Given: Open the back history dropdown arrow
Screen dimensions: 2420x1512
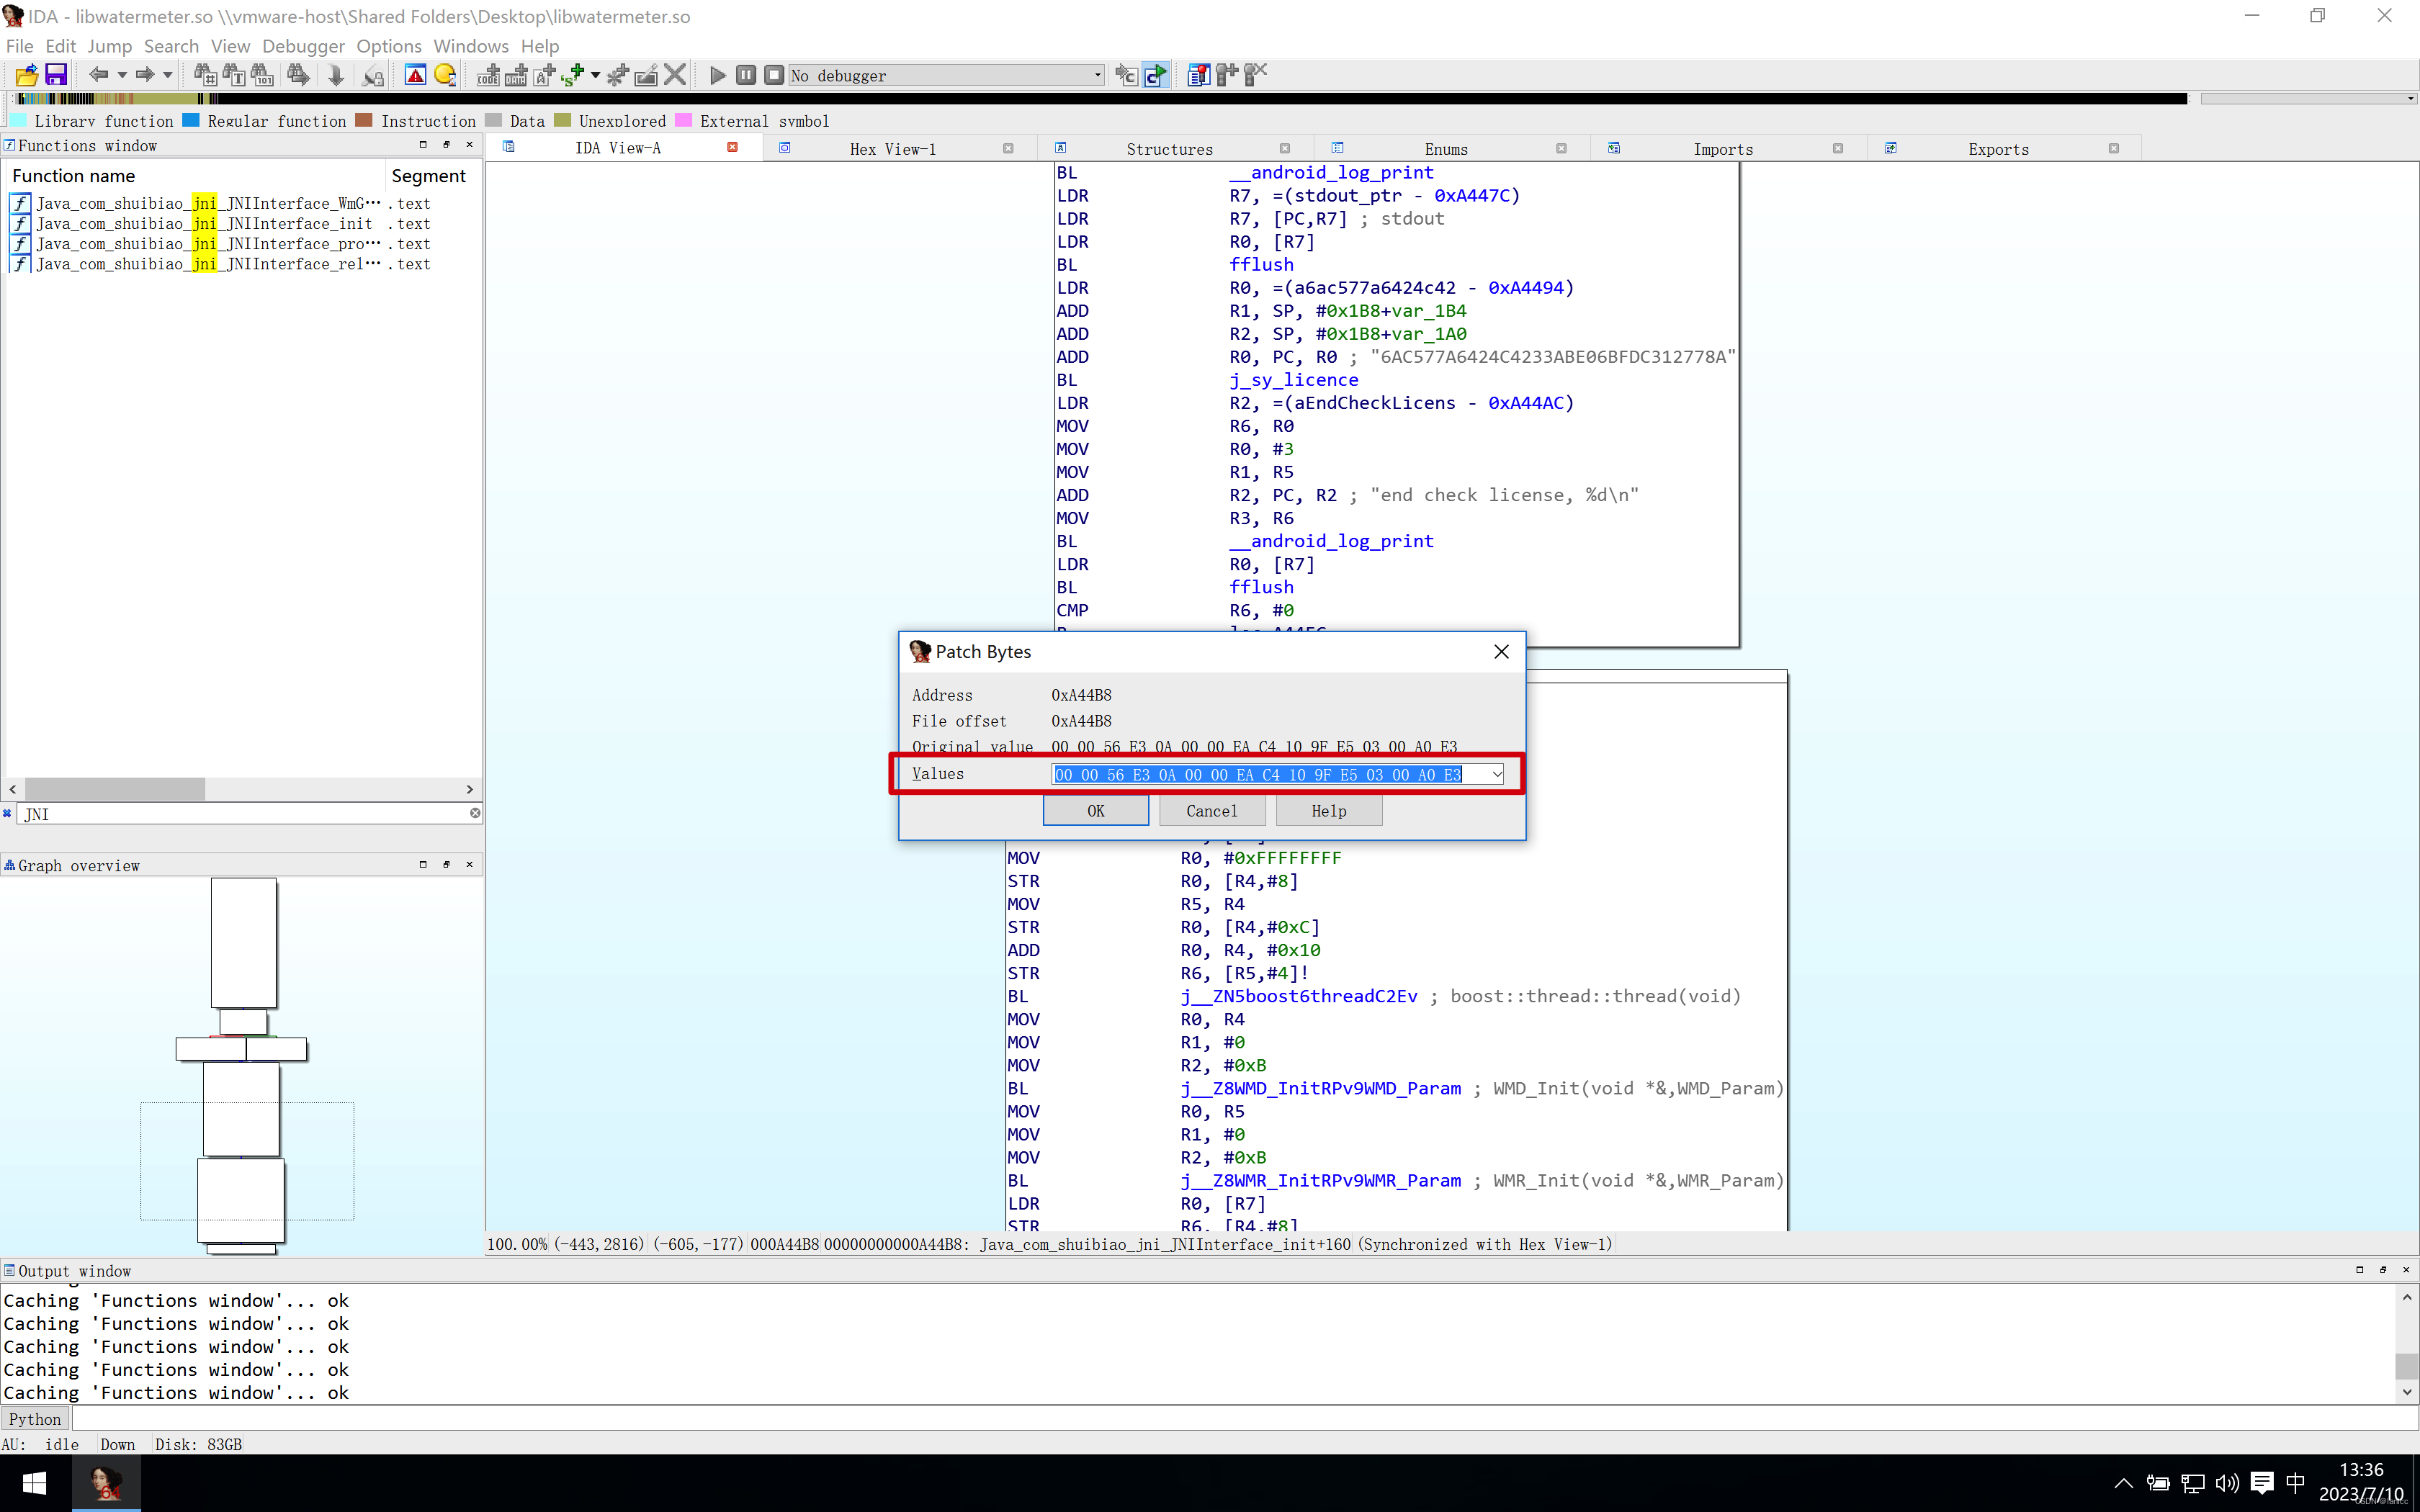Looking at the screenshot, I should coord(122,75).
